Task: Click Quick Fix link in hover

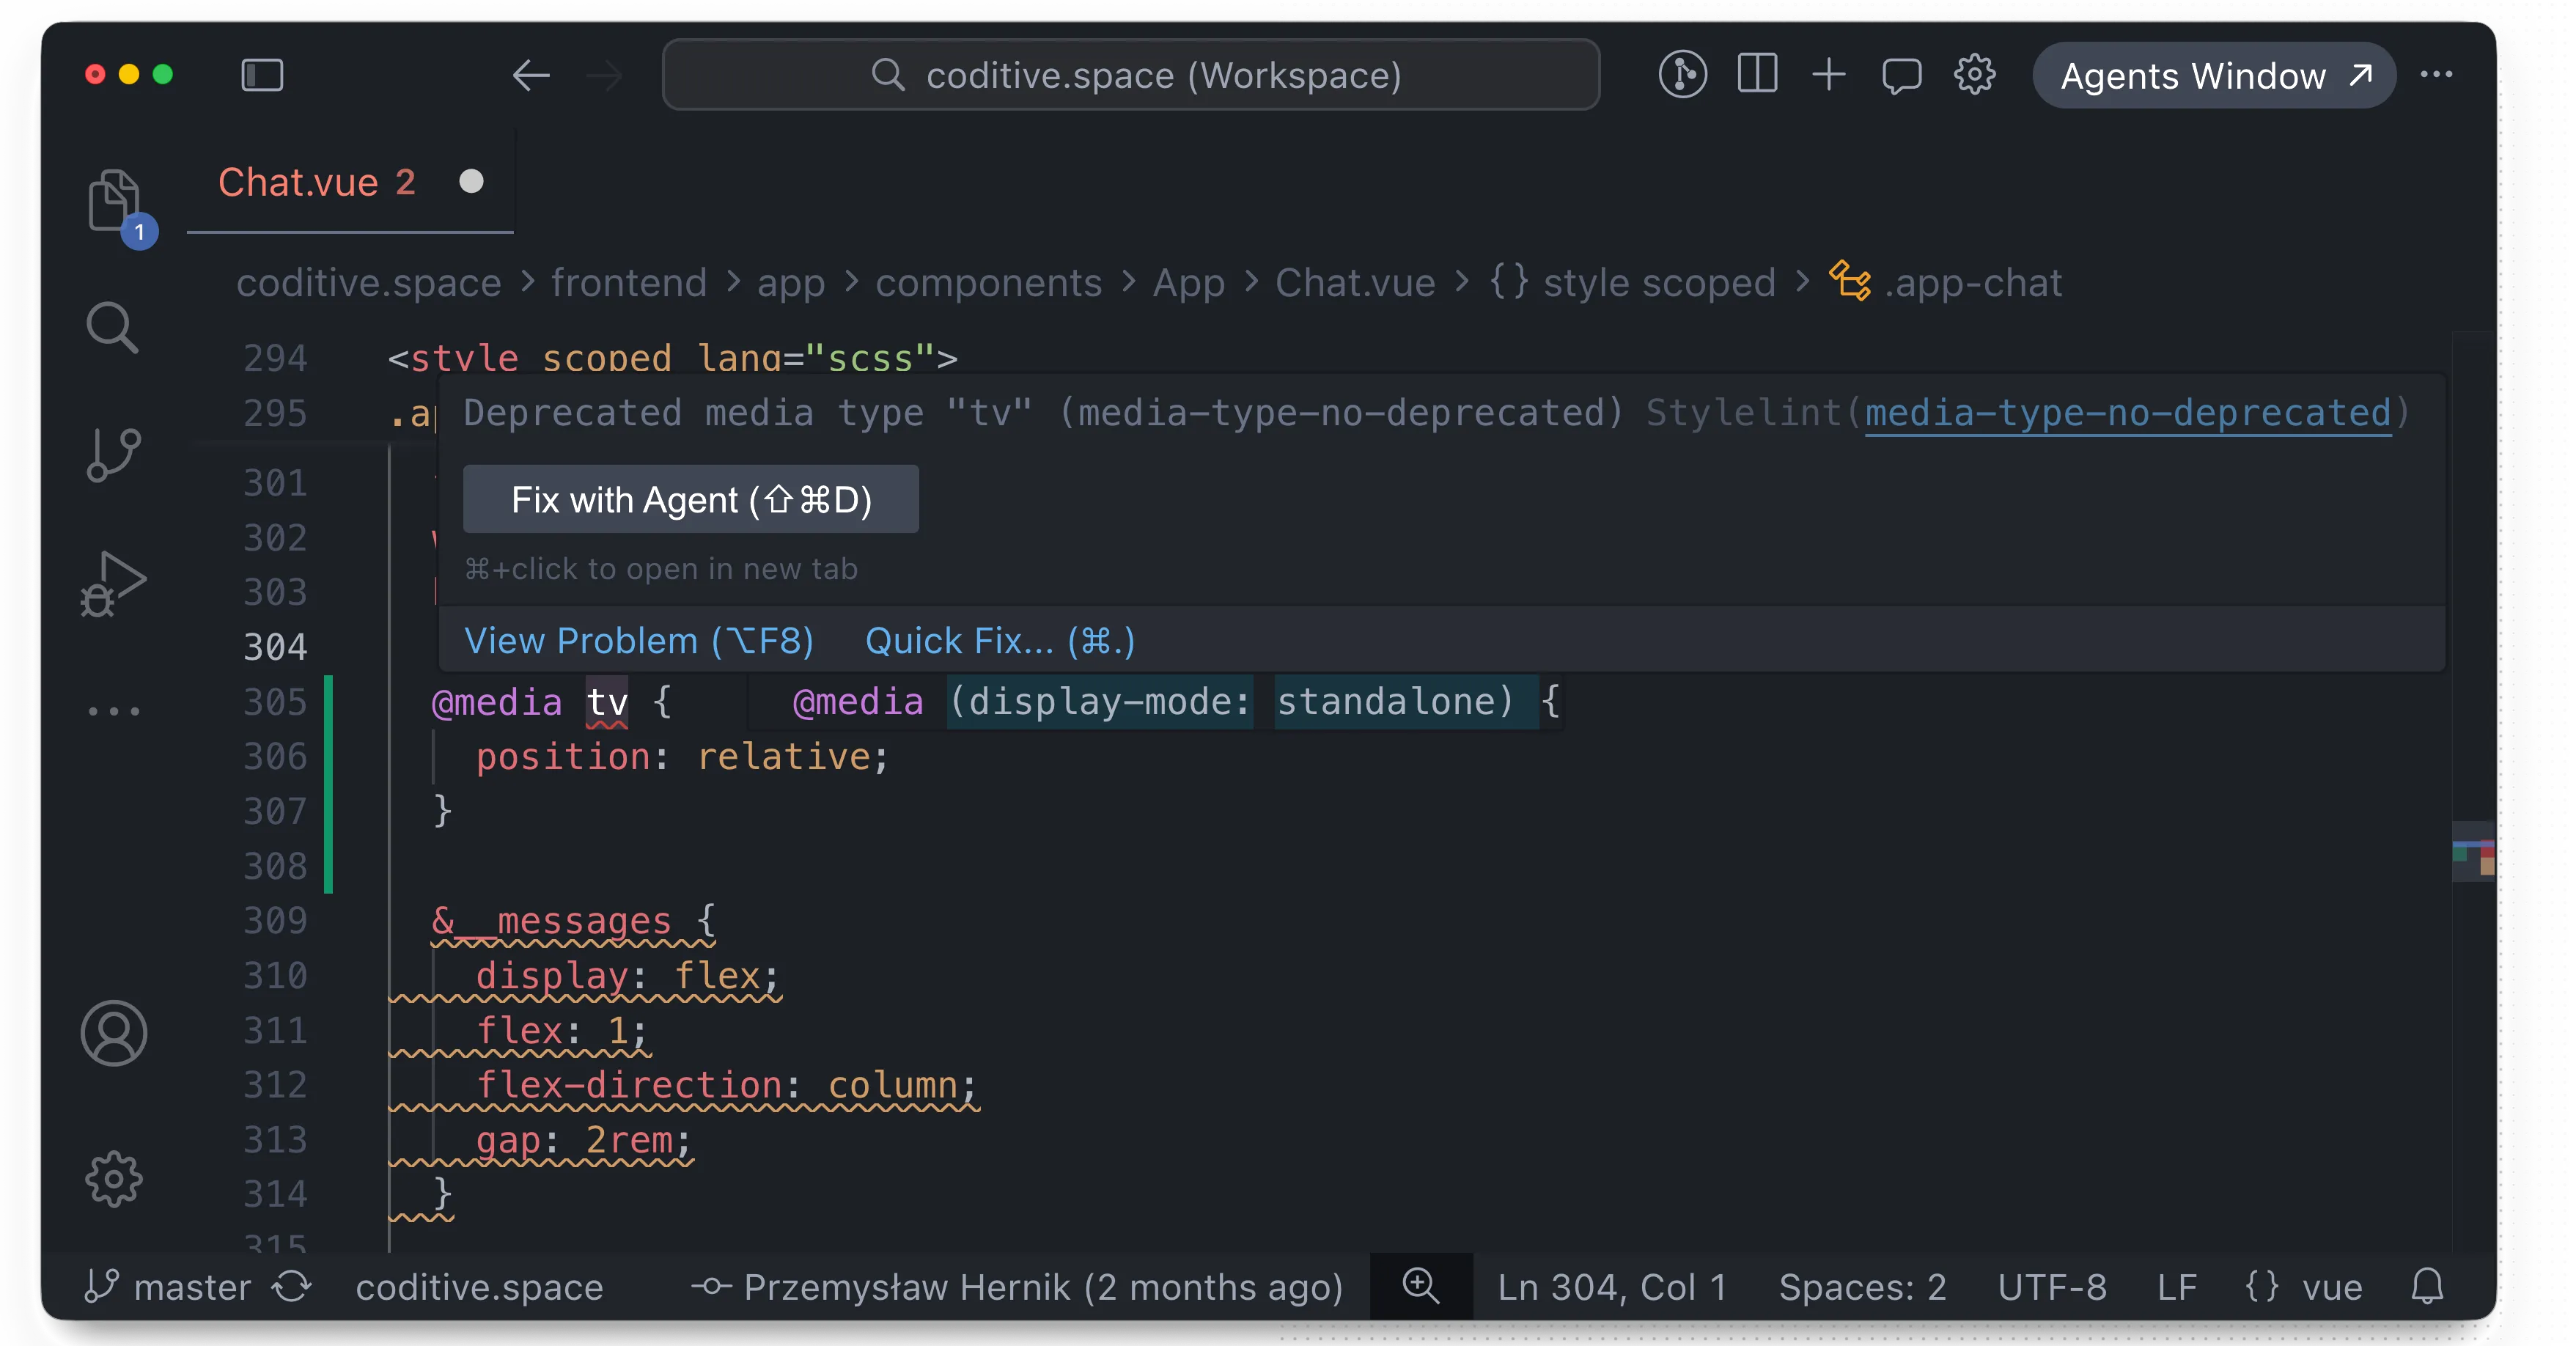Action: pyautogui.click(x=999, y=641)
